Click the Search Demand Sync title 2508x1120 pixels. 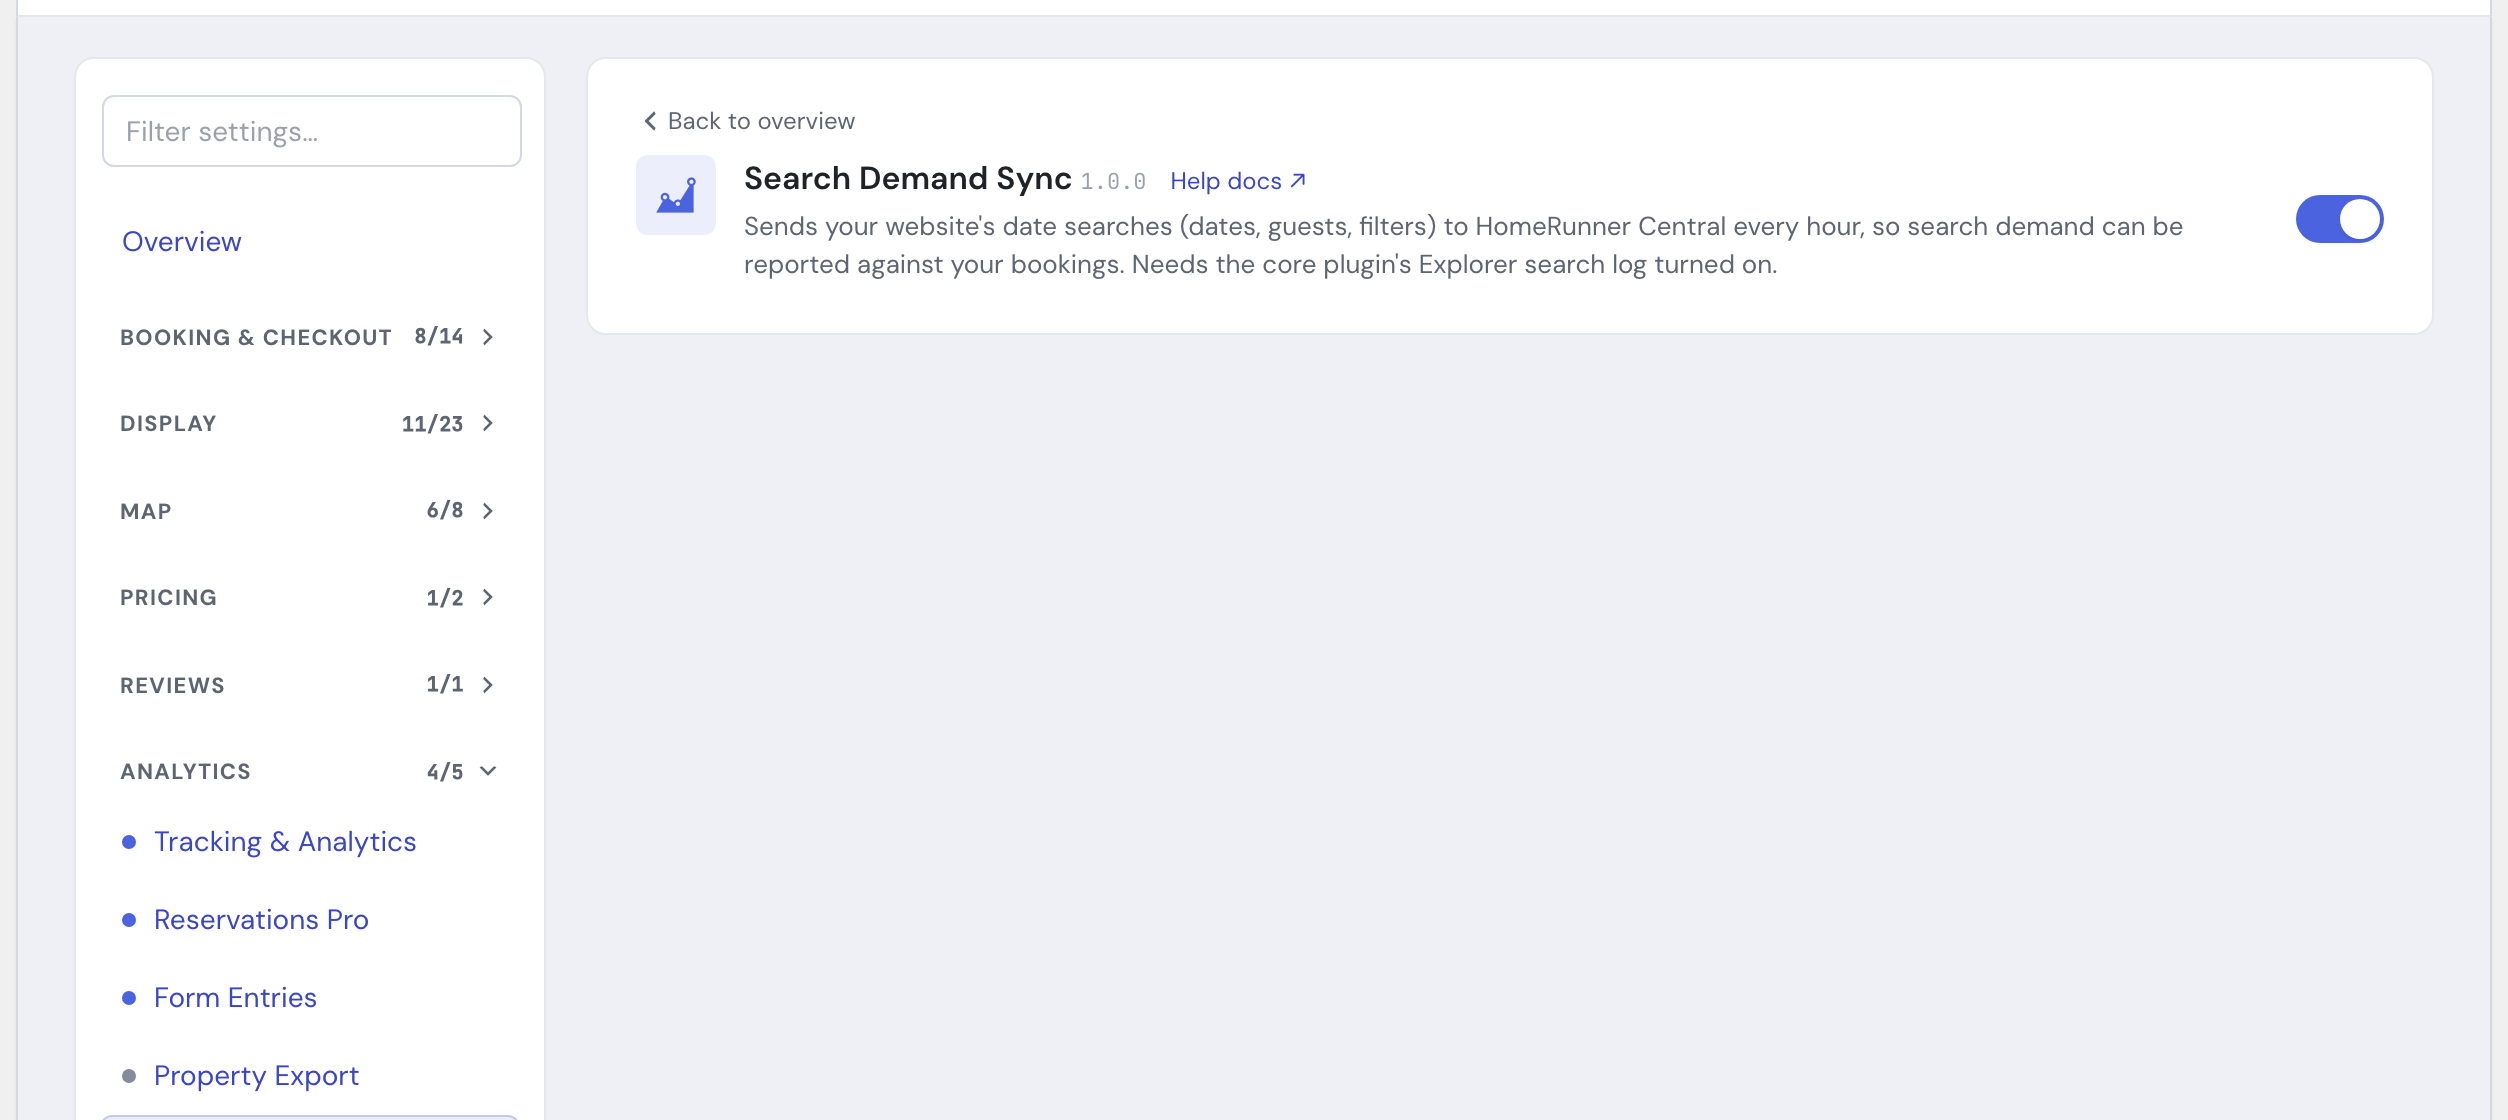[907, 178]
